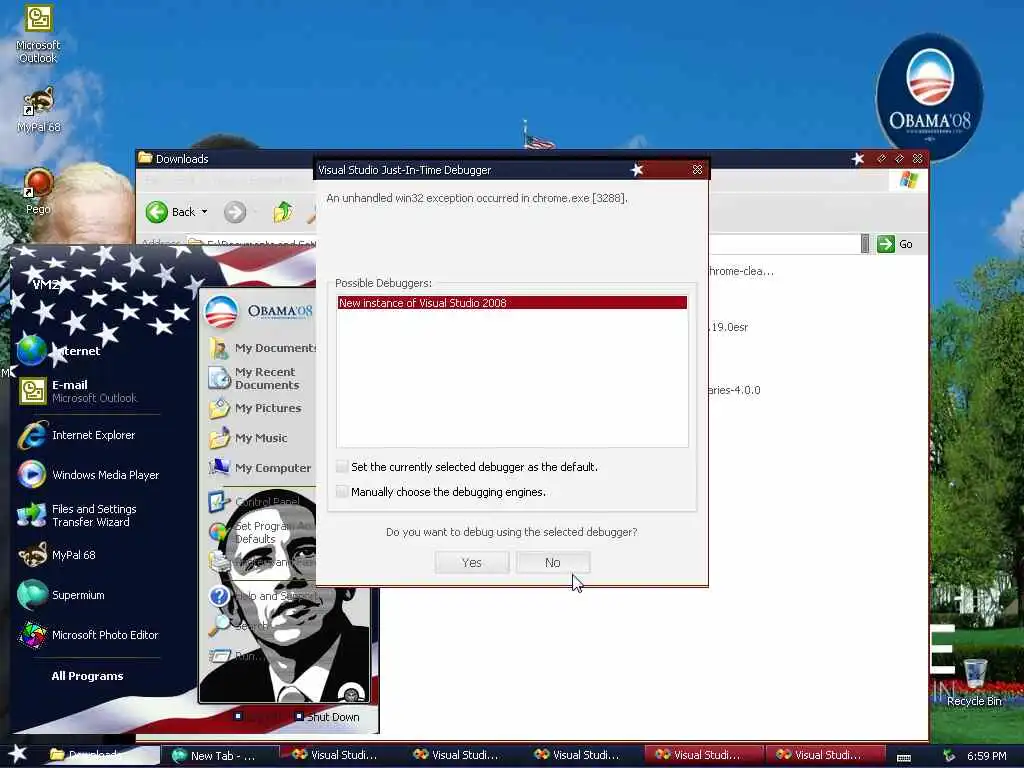Switch to last Visual Studi... taskbar button
1024x768 pixels.
click(x=823, y=754)
